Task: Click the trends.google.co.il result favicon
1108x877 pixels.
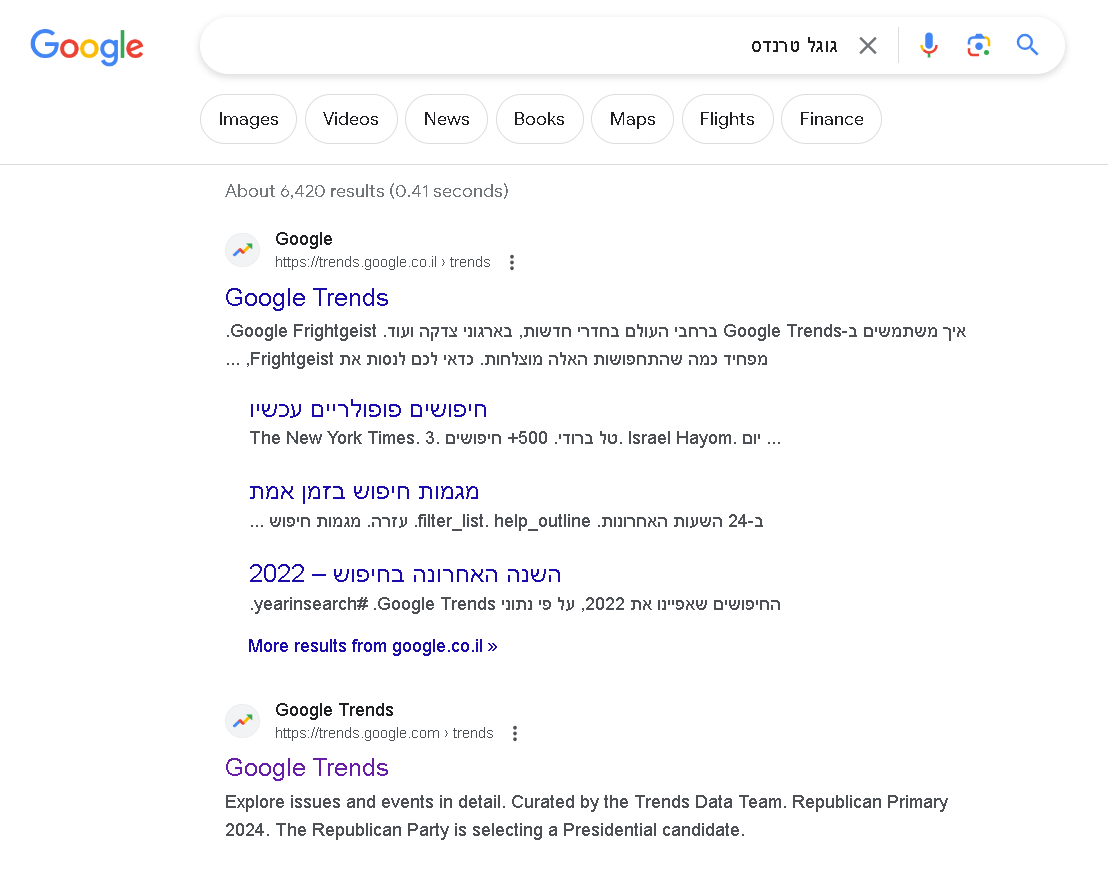Action: [242, 250]
